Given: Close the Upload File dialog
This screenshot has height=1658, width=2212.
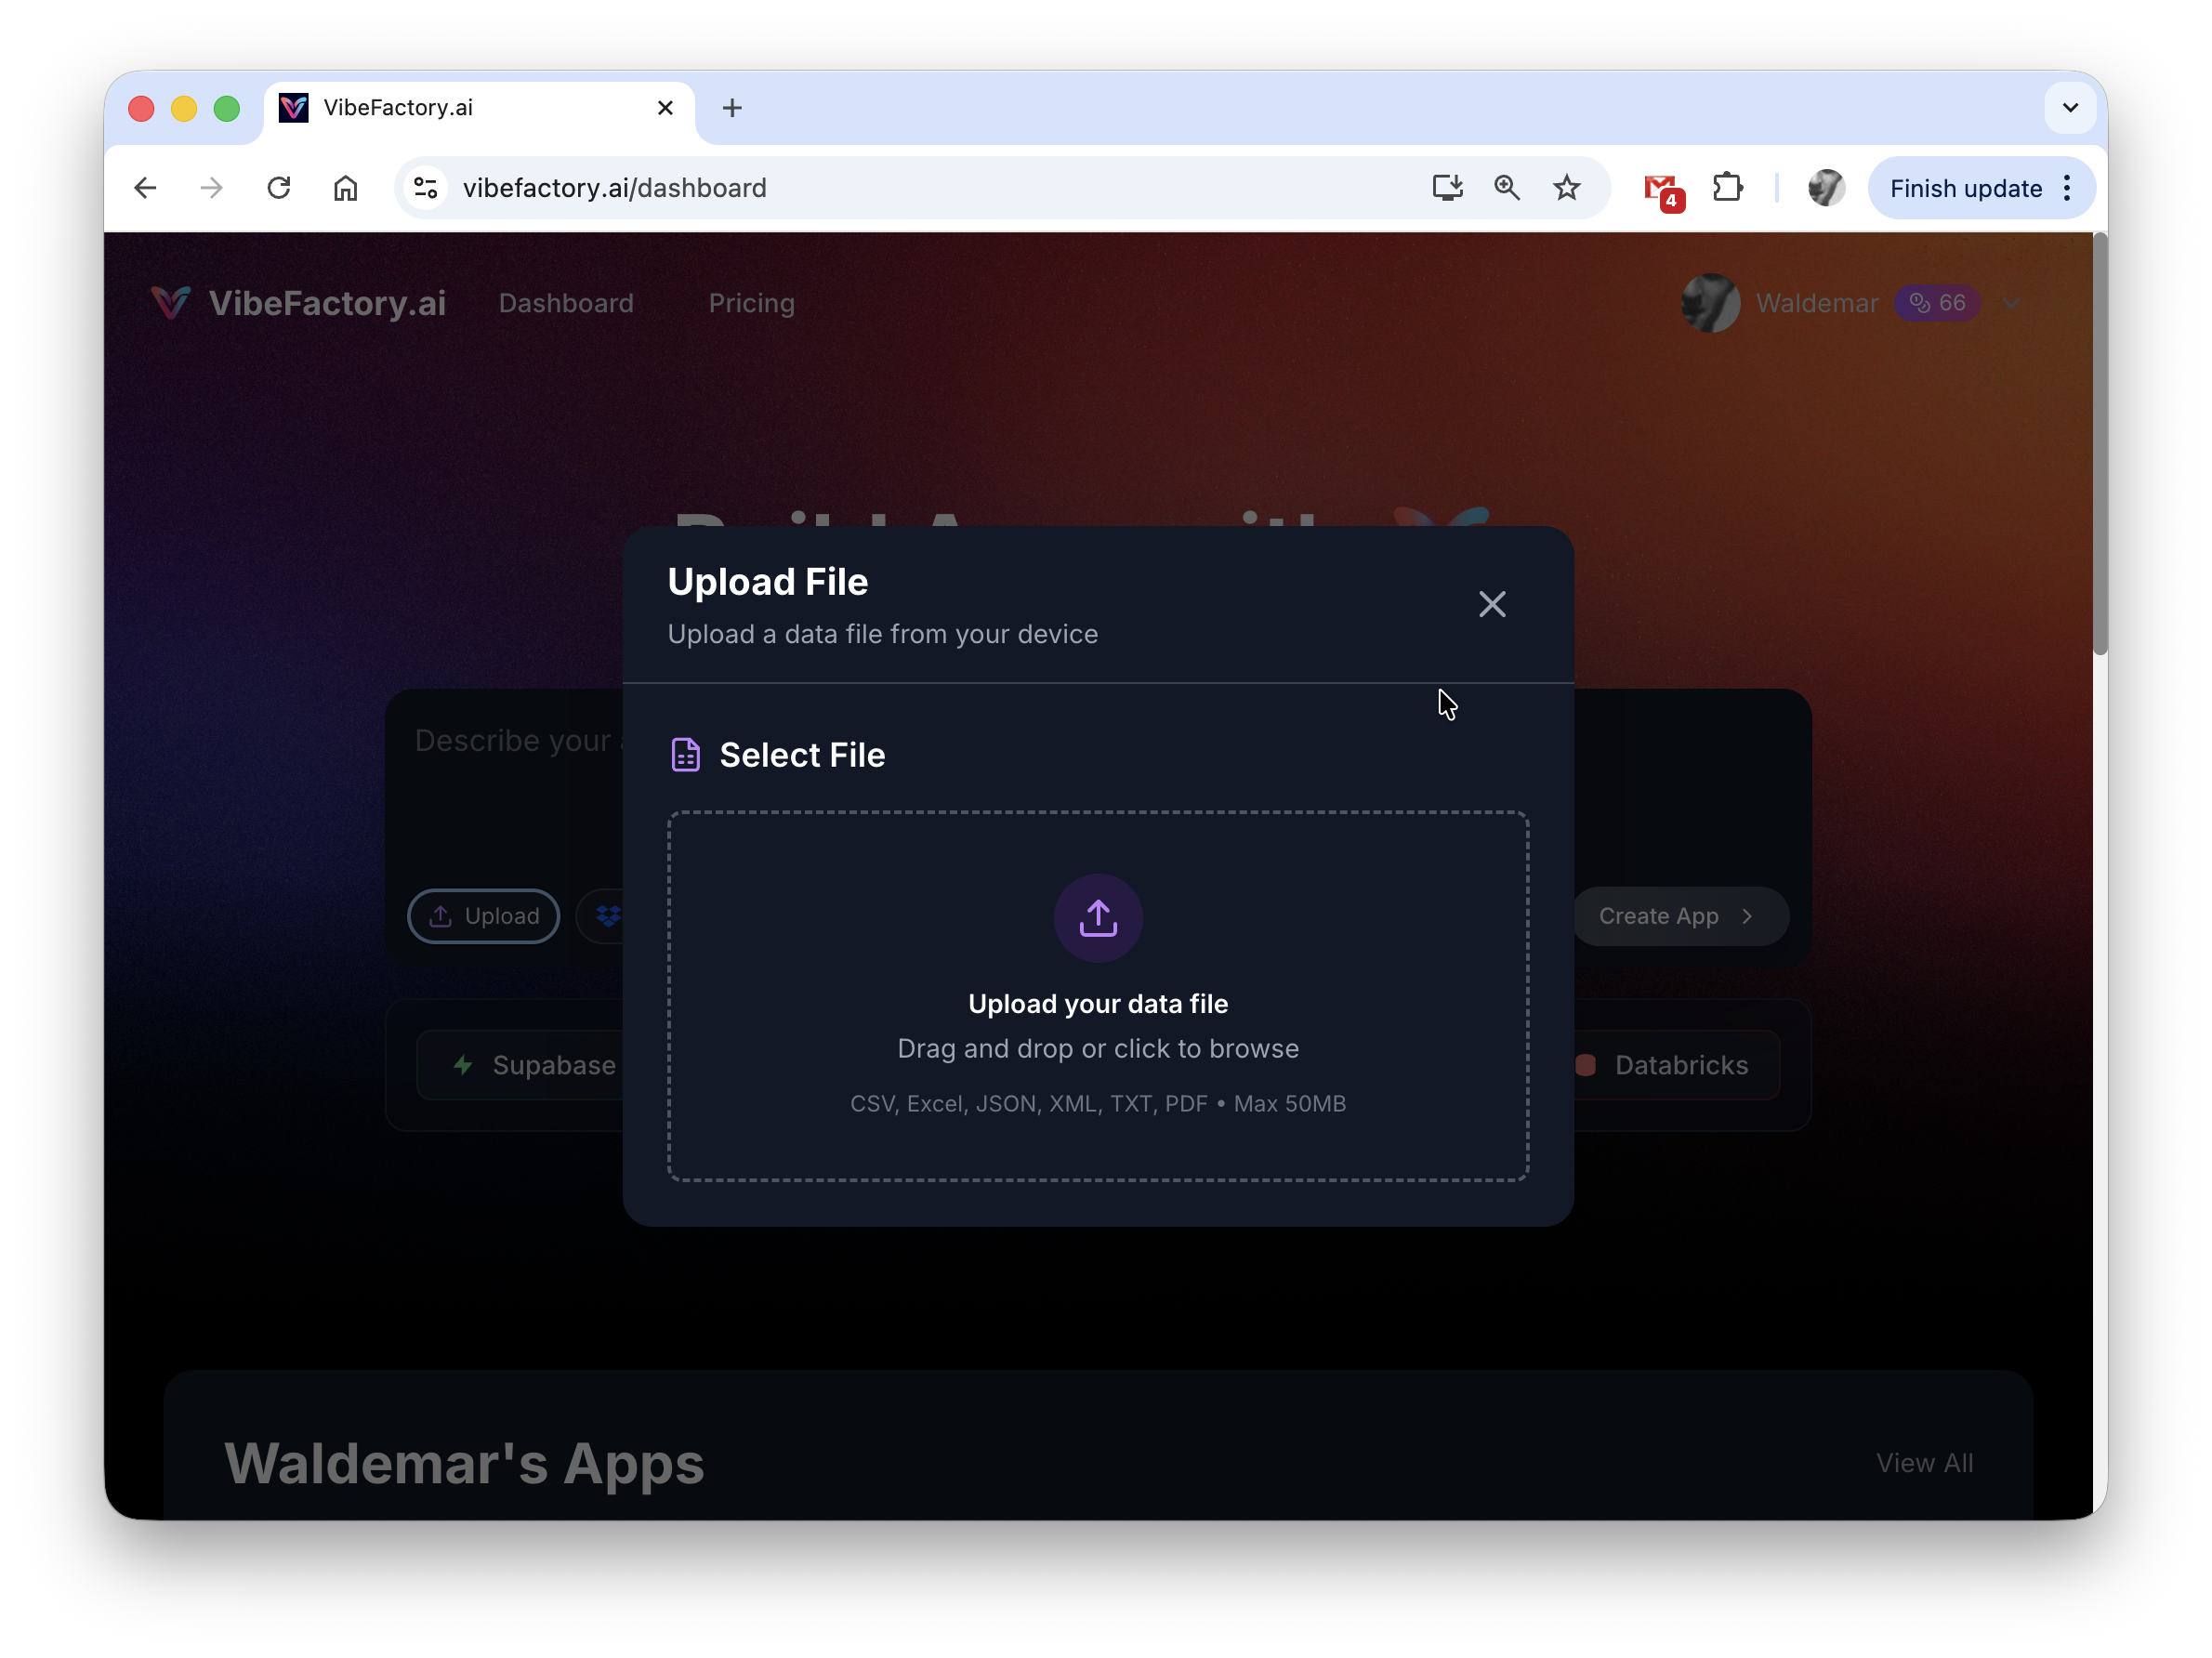Looking at the screenshot, I should click(1491, 604).
